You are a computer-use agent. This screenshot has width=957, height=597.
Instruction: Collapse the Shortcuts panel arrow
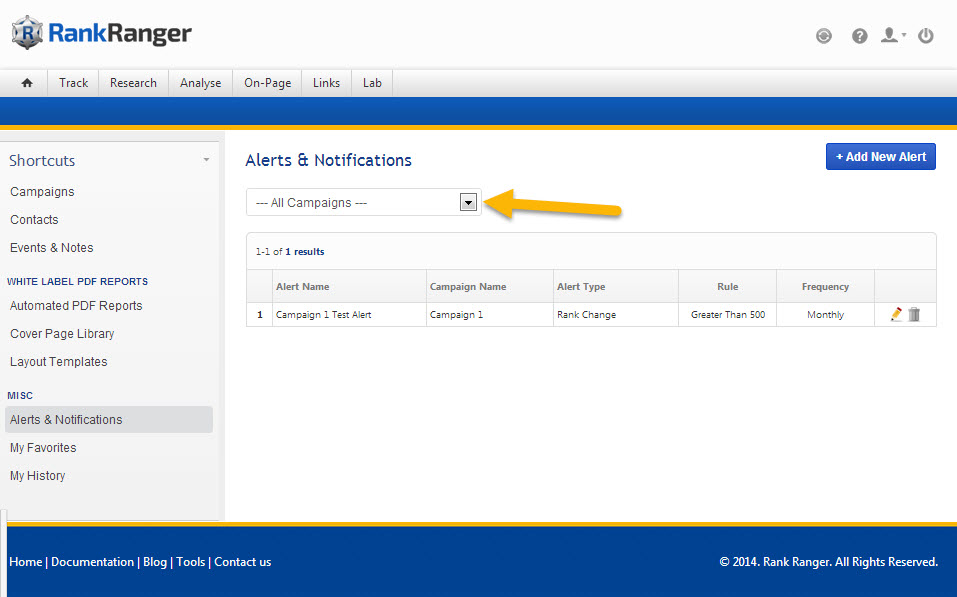[x=206, y=160]
